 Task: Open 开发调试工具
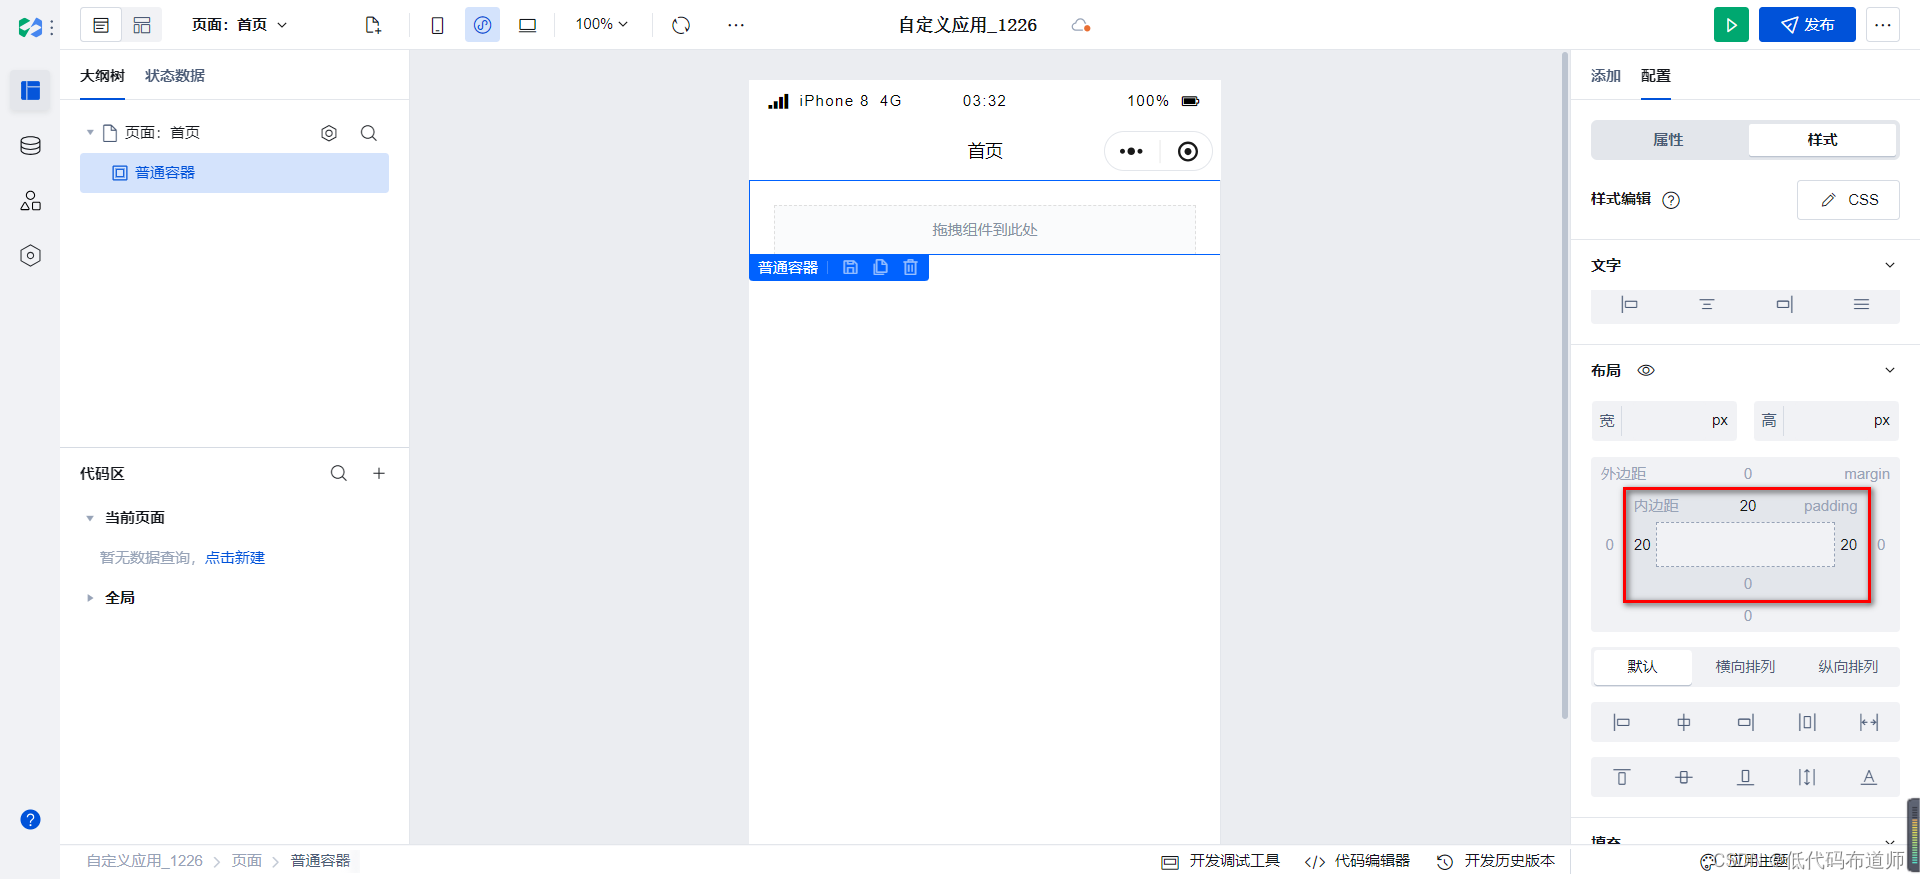tap(1221, 861)
